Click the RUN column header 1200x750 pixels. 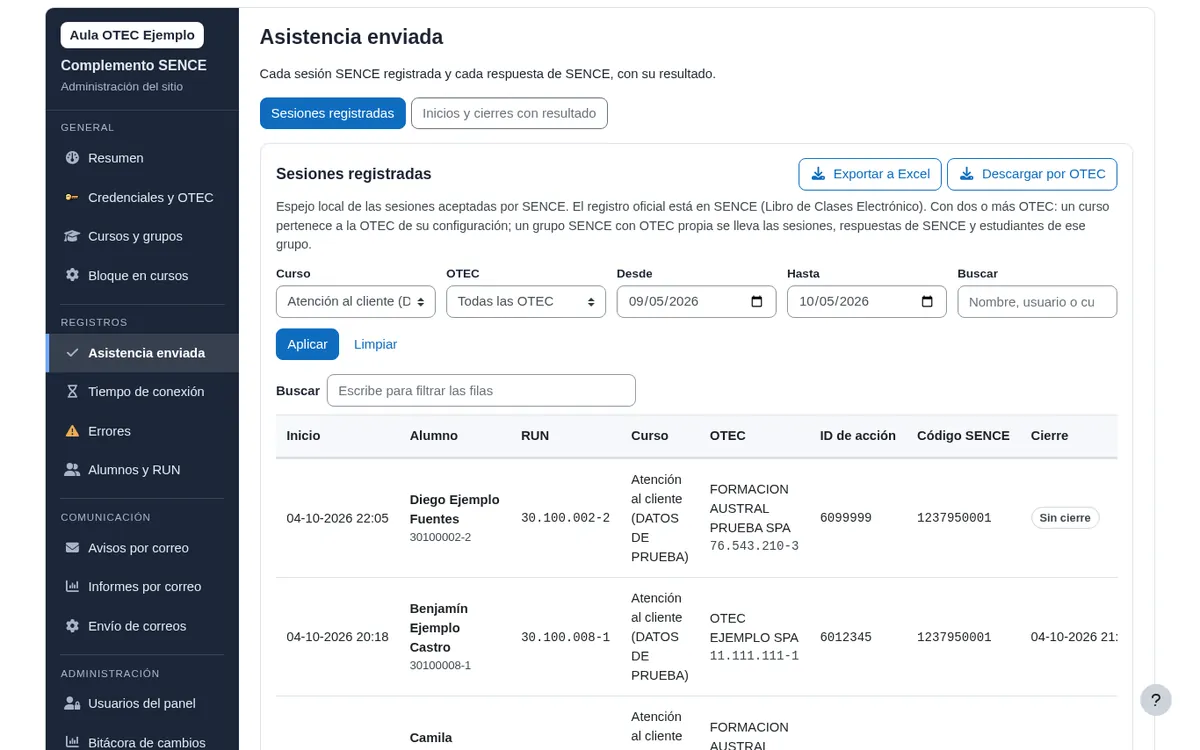pos(535,436)
